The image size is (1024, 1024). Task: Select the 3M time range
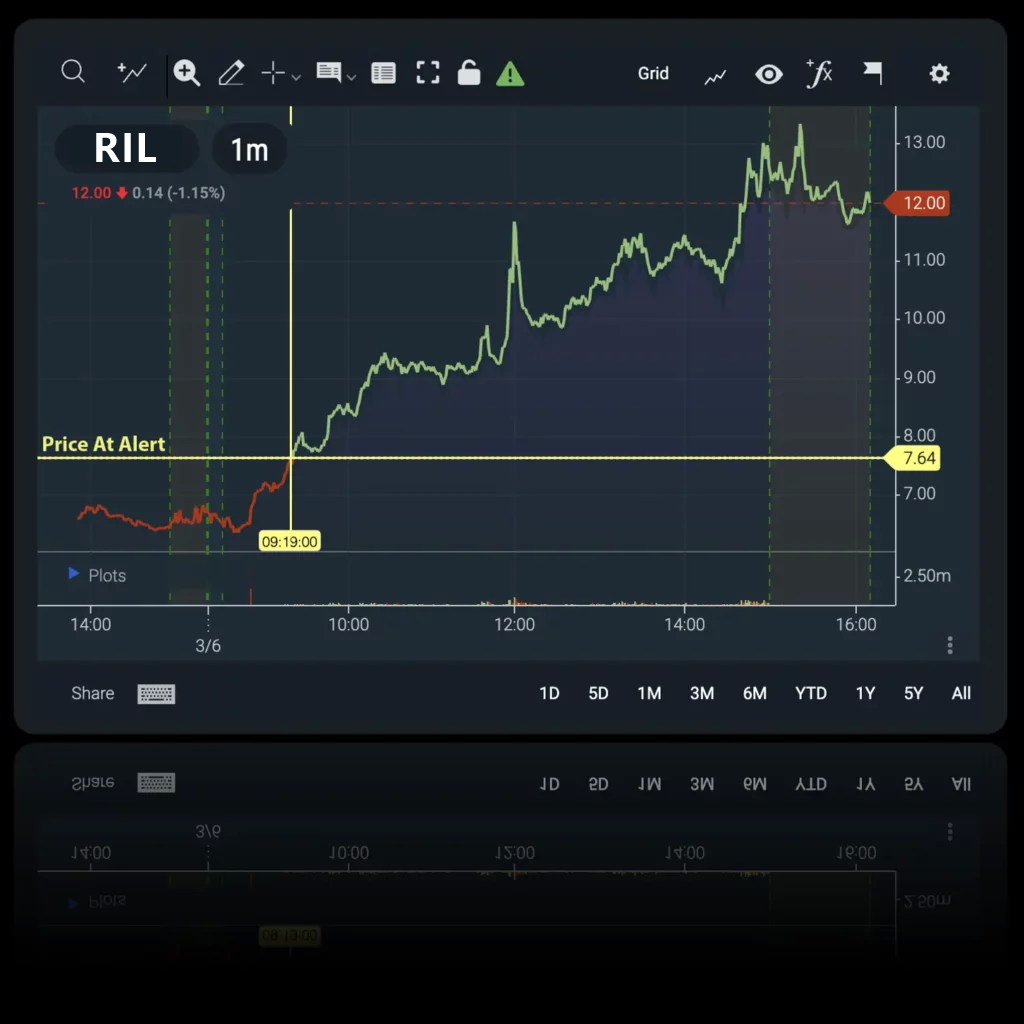coord(702,693)
